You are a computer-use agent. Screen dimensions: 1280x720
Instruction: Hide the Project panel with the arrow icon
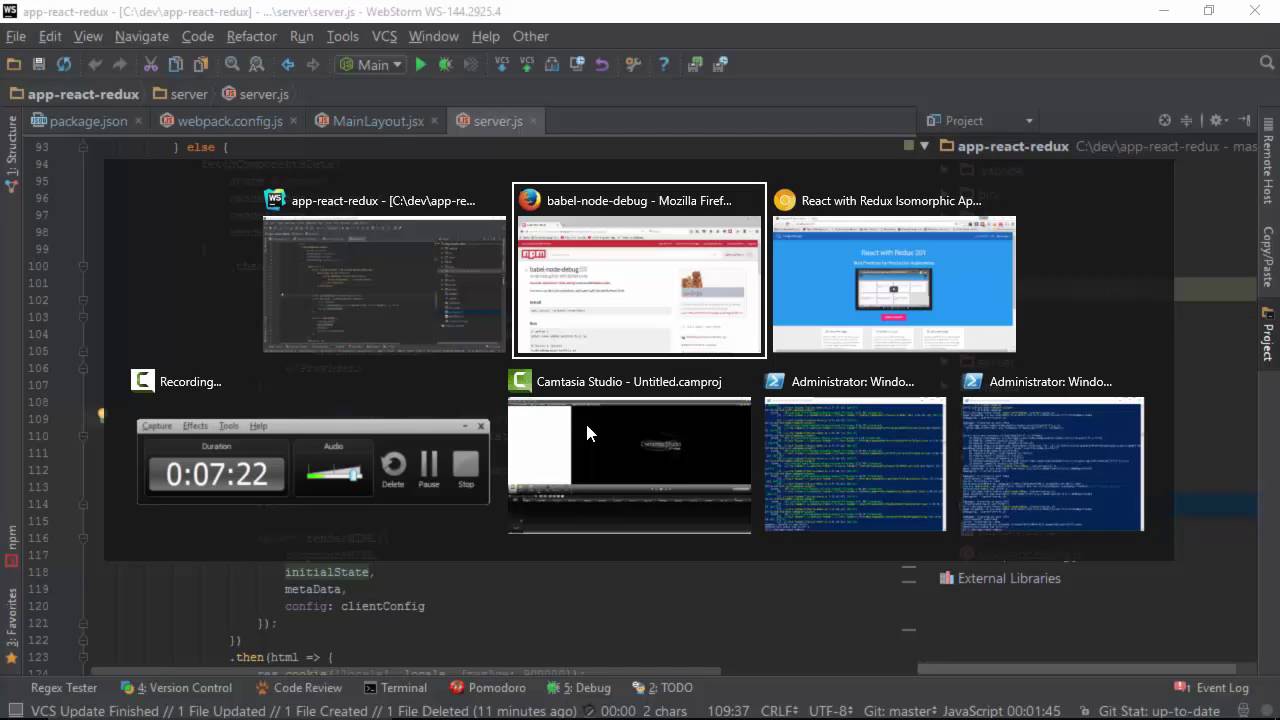(x=1244, y=120)
